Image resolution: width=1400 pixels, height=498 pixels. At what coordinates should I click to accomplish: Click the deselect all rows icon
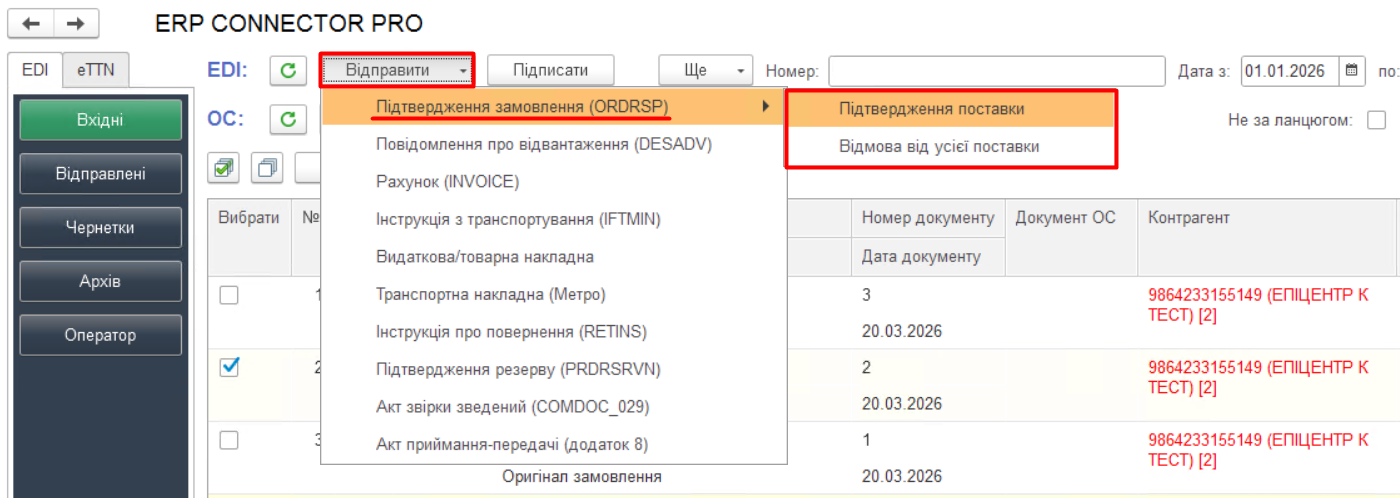267,167
